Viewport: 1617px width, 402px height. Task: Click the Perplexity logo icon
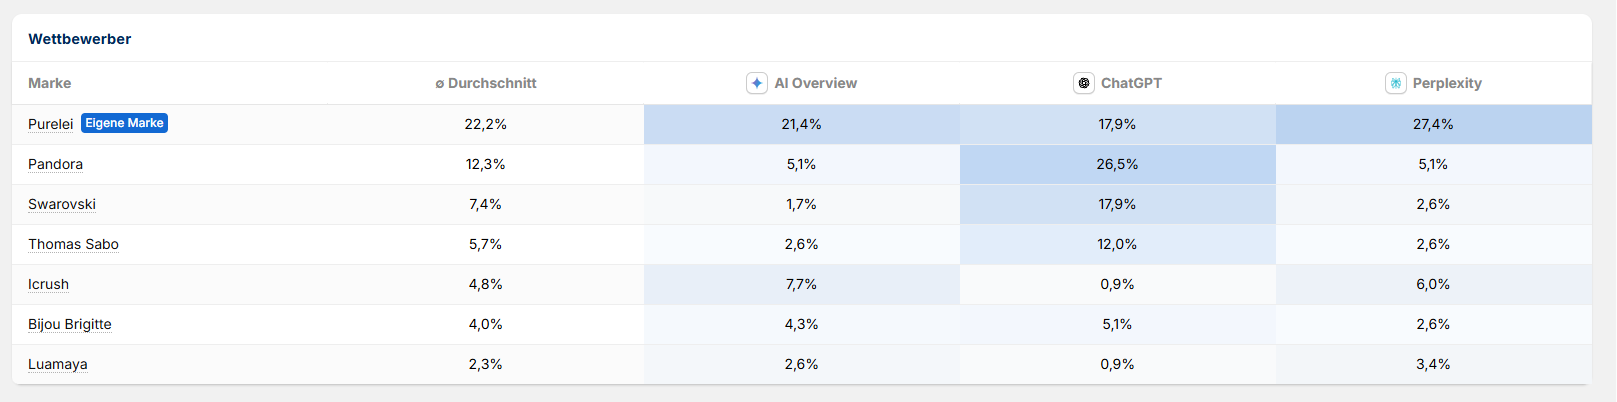click(1396, 83)
